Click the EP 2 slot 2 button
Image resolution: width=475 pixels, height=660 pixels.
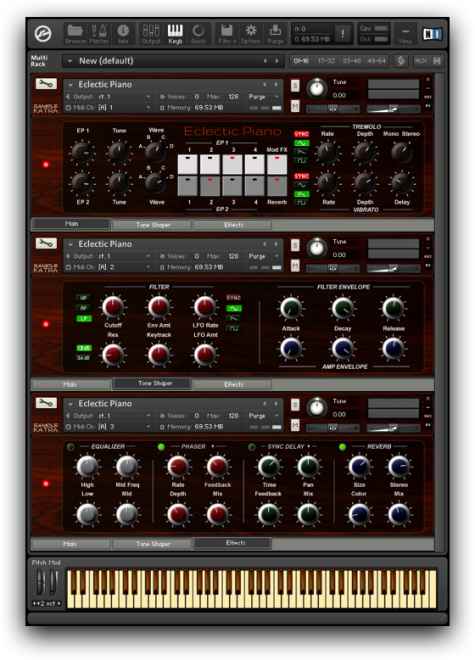pos(210,186)
